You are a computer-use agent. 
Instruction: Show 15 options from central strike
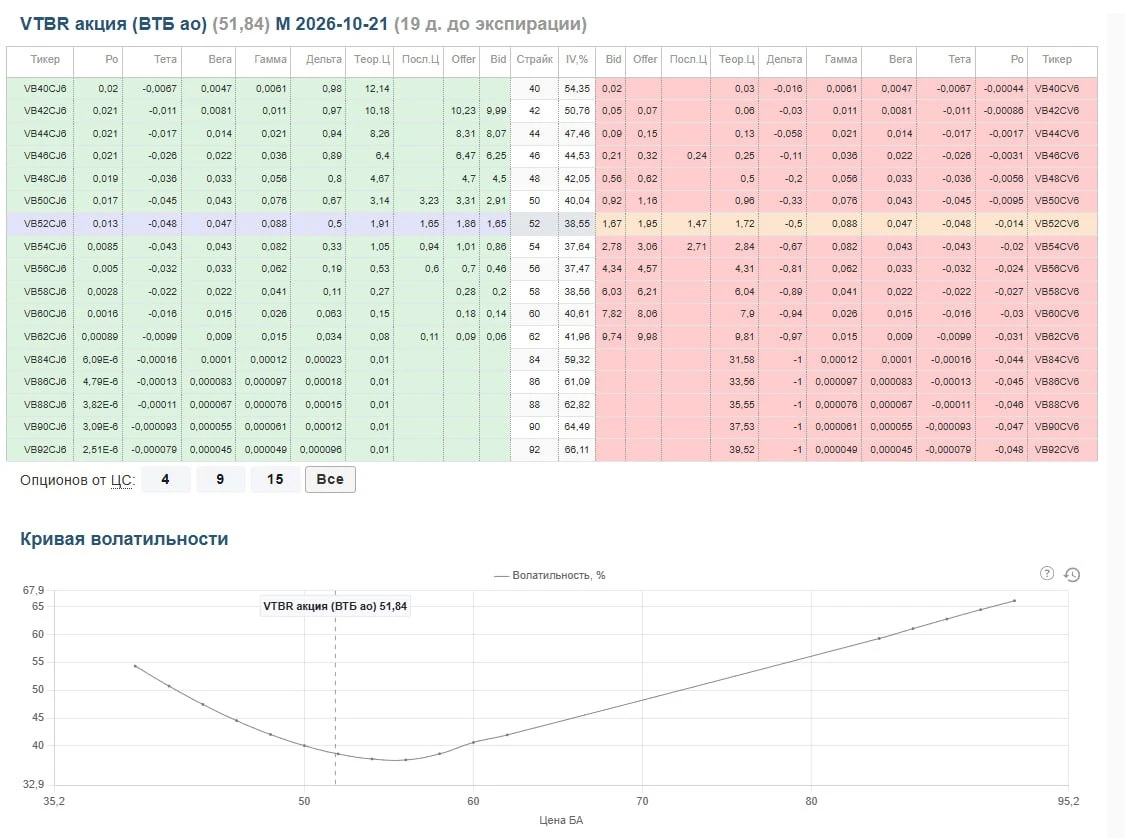click(x=276, y=479)
